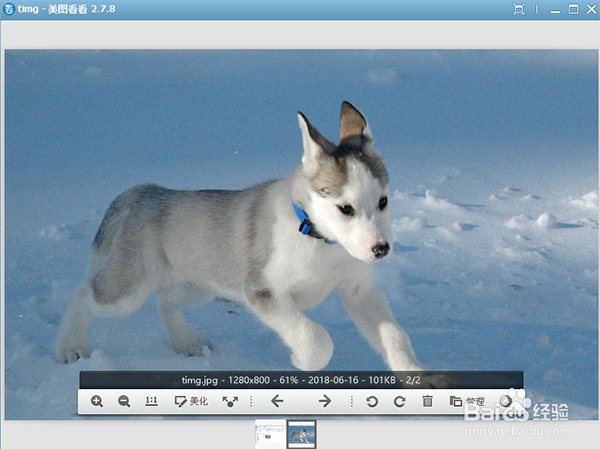Go to next image with right arrow
The width and height of the screenshot is (600, 449).
pos(325,401)
